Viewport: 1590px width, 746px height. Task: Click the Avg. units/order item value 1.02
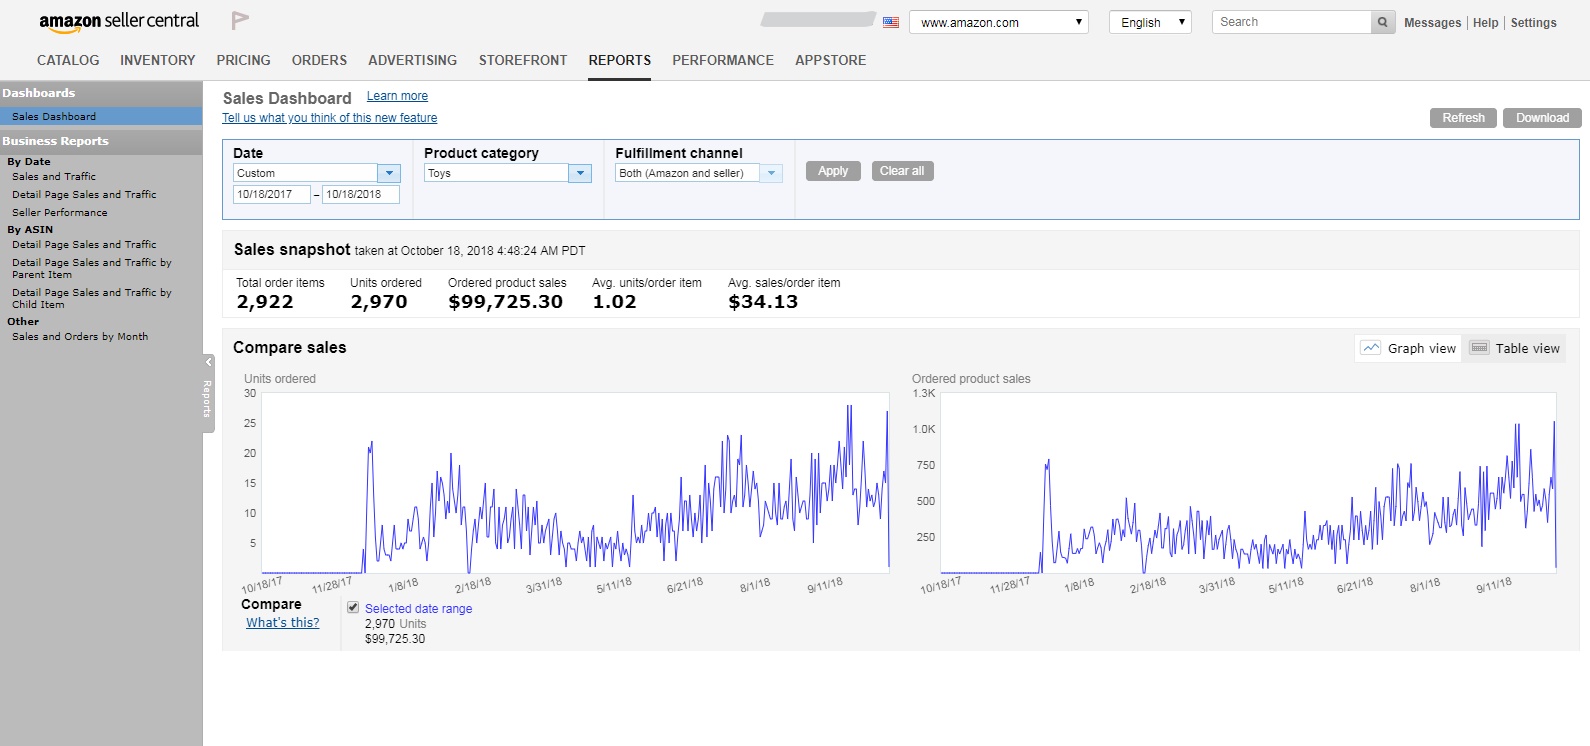[x=614, y=302]
